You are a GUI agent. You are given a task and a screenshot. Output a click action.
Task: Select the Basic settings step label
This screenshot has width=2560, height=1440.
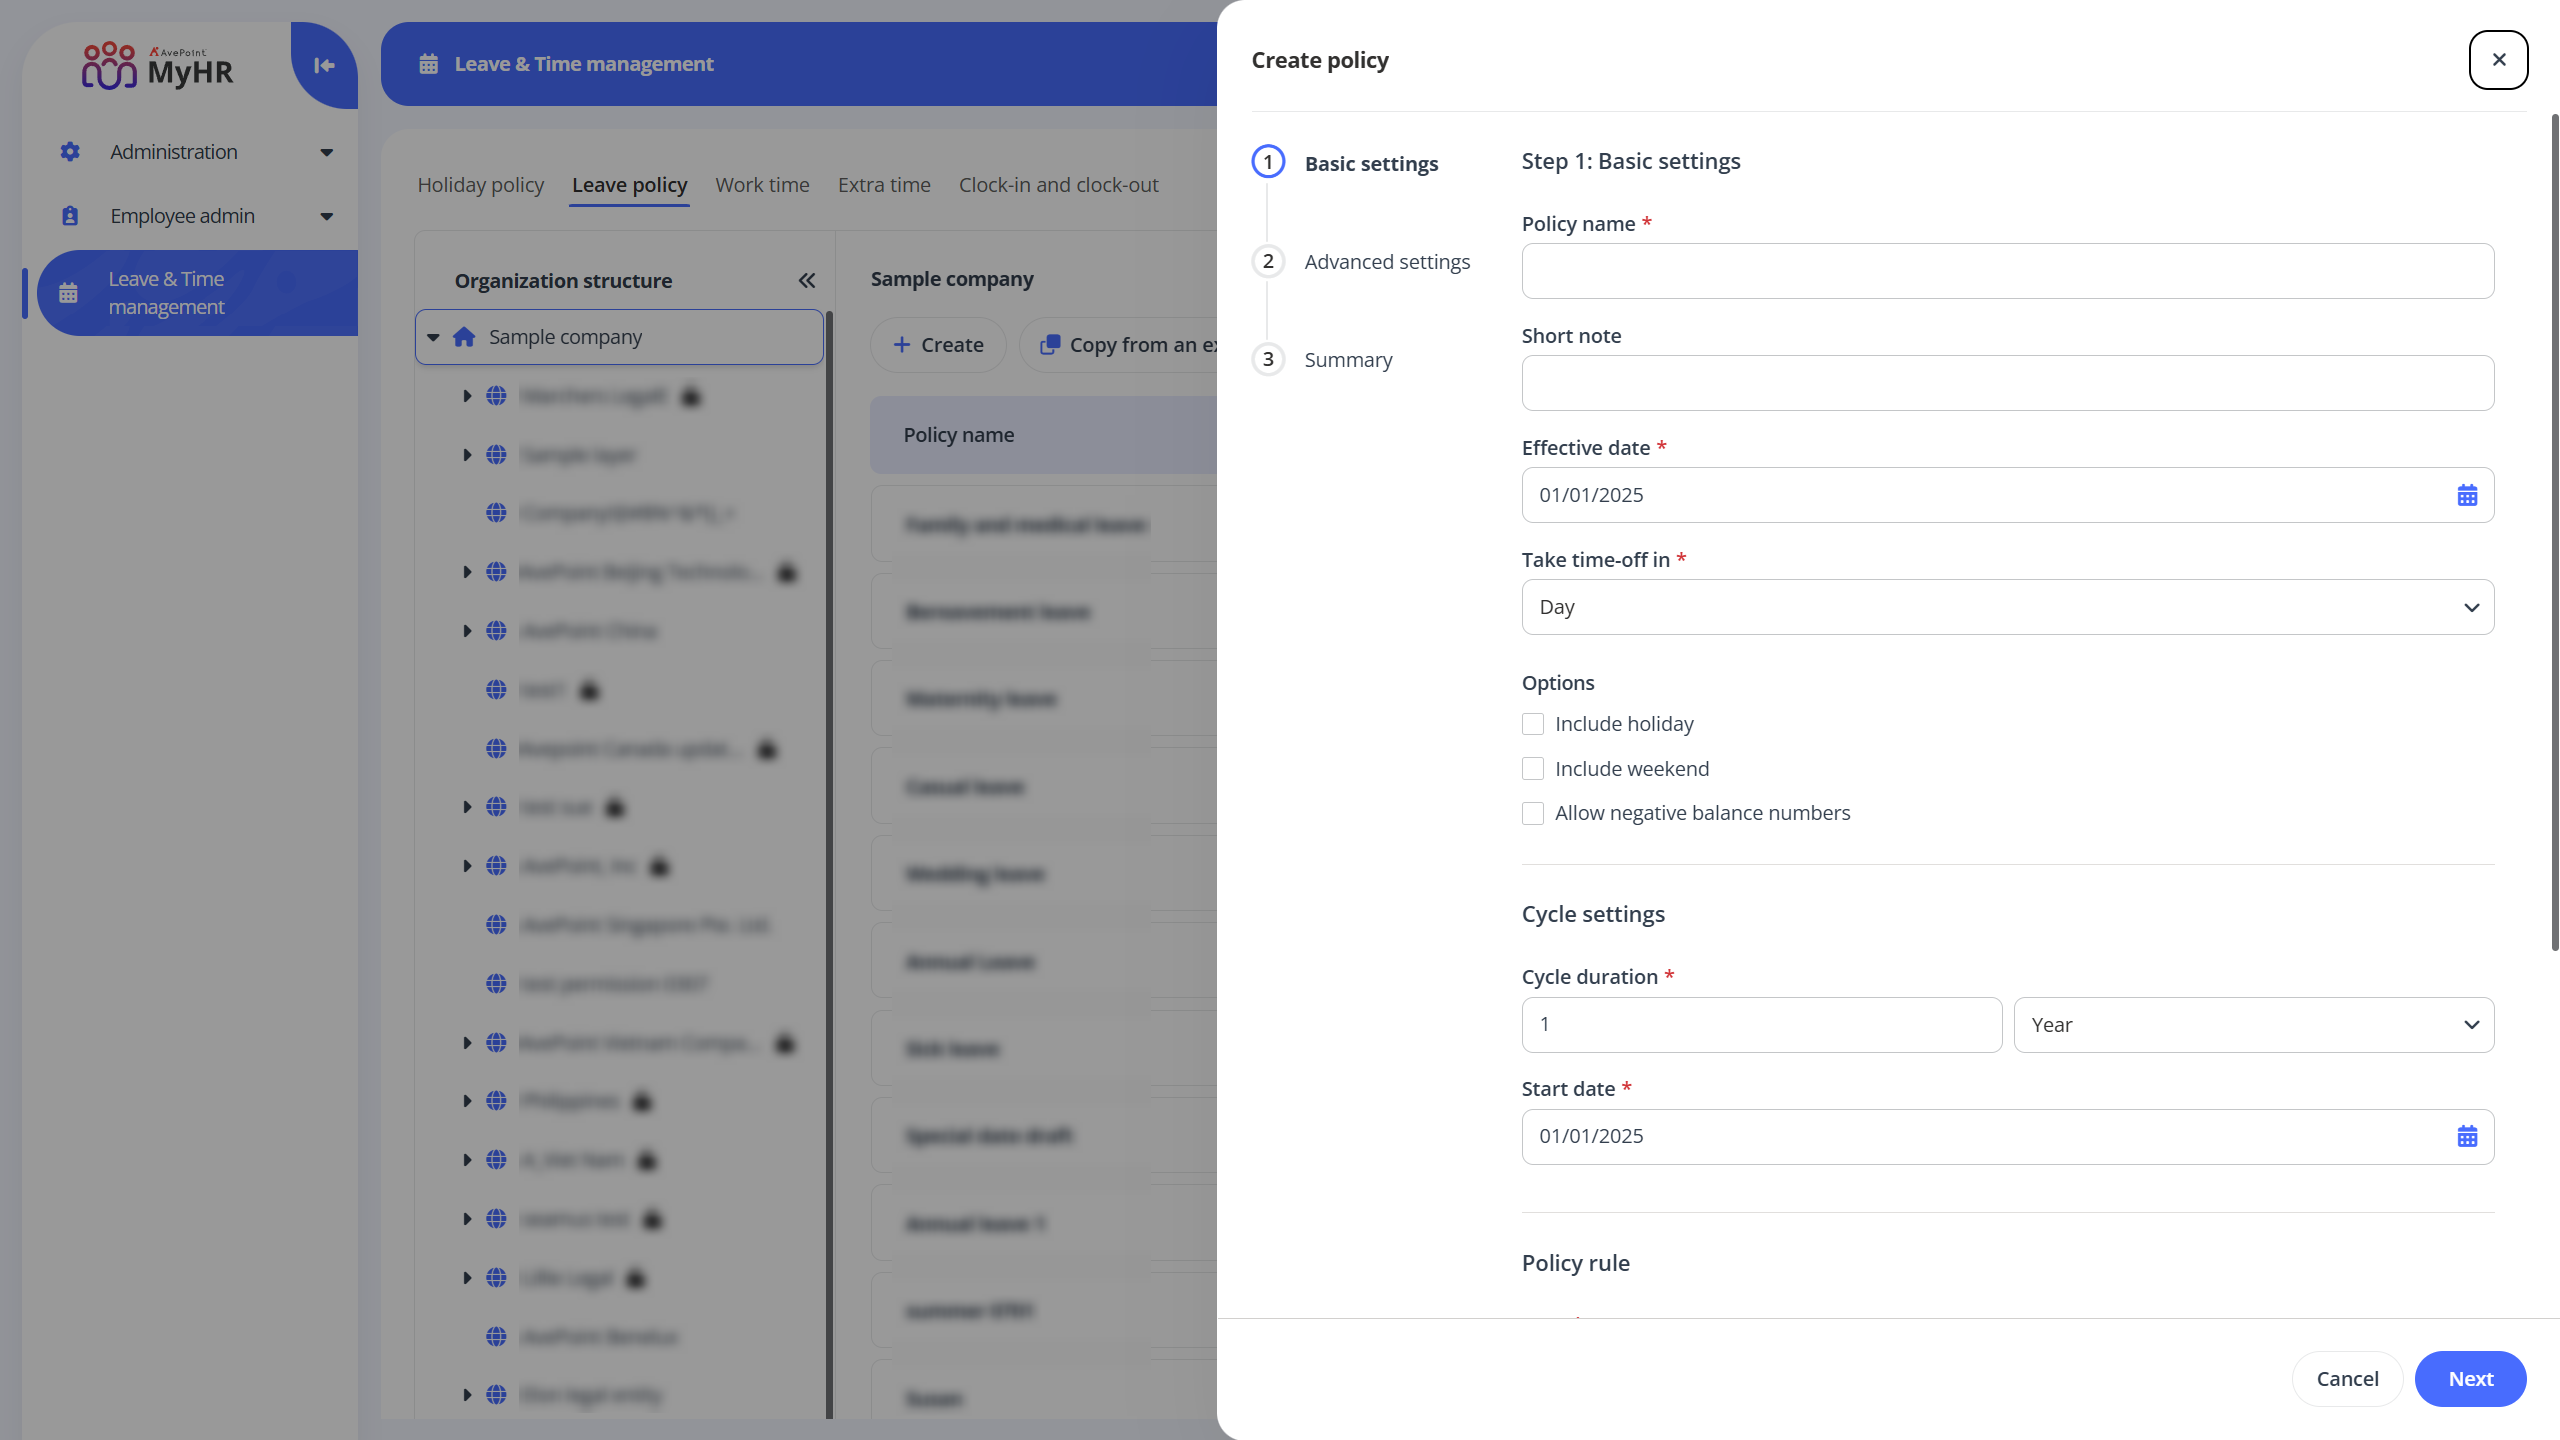coord(1371,164)
